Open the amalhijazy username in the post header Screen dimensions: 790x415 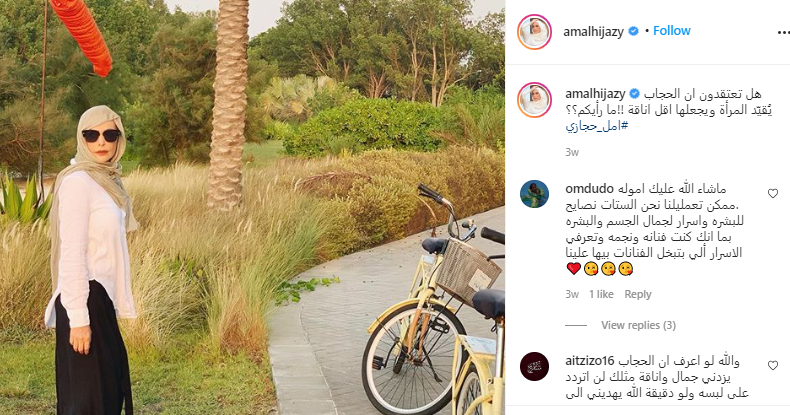pyautogui.click(x=594, y=31)
